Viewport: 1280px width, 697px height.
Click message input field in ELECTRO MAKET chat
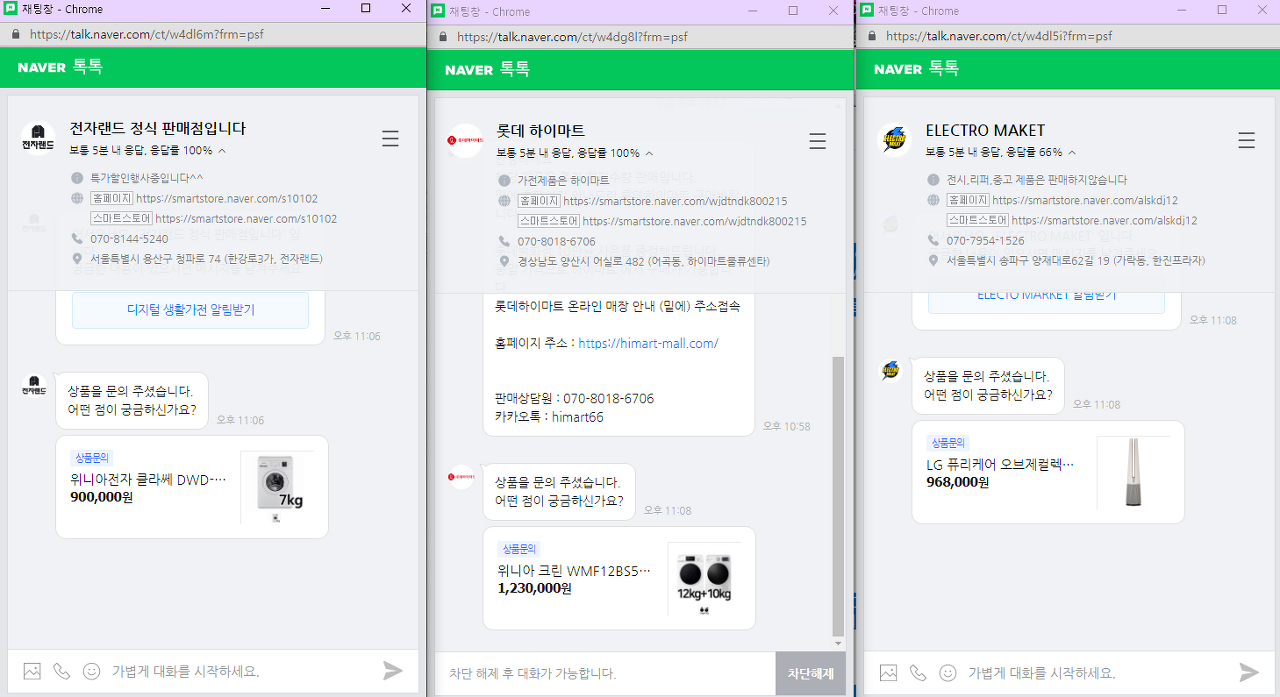pos(1098,672)
